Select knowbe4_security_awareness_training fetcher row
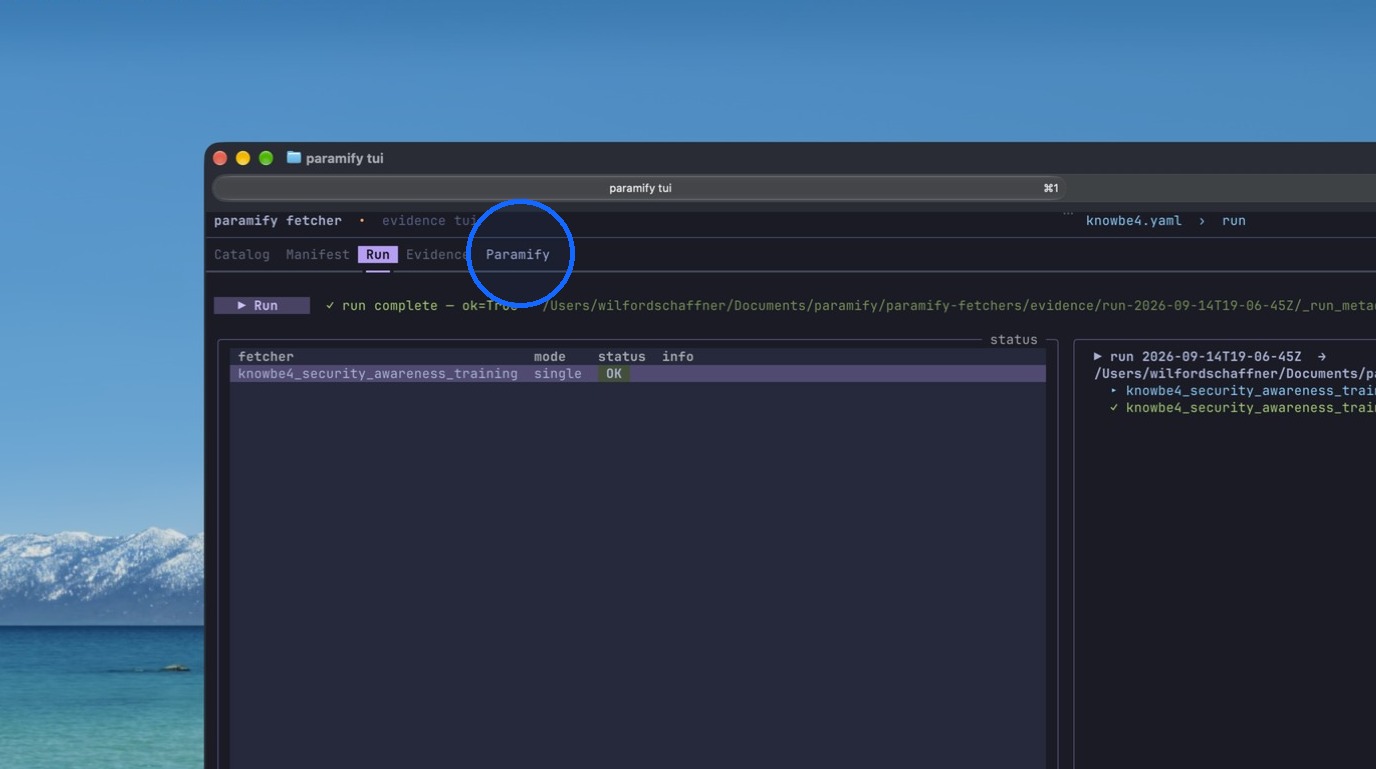 click(638, 373)
